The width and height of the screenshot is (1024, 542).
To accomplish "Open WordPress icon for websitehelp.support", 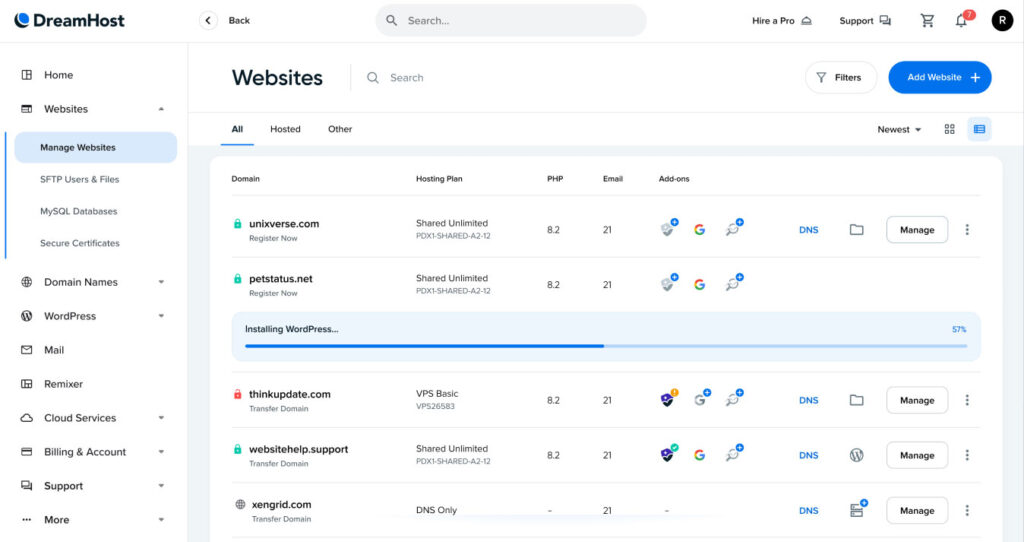I will pos(856,455).
